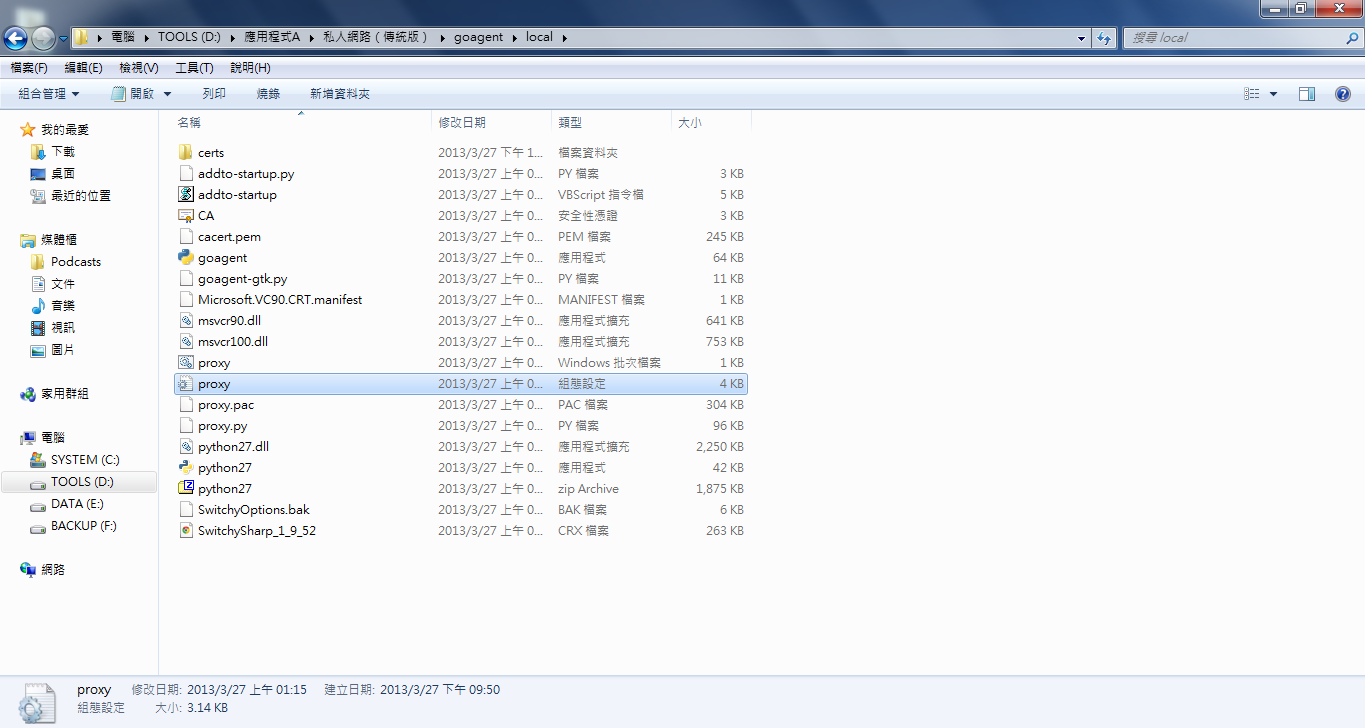1365x728 pixels.
Task: Select 桌面 in the navigation pane
Action: pos(63,174)
